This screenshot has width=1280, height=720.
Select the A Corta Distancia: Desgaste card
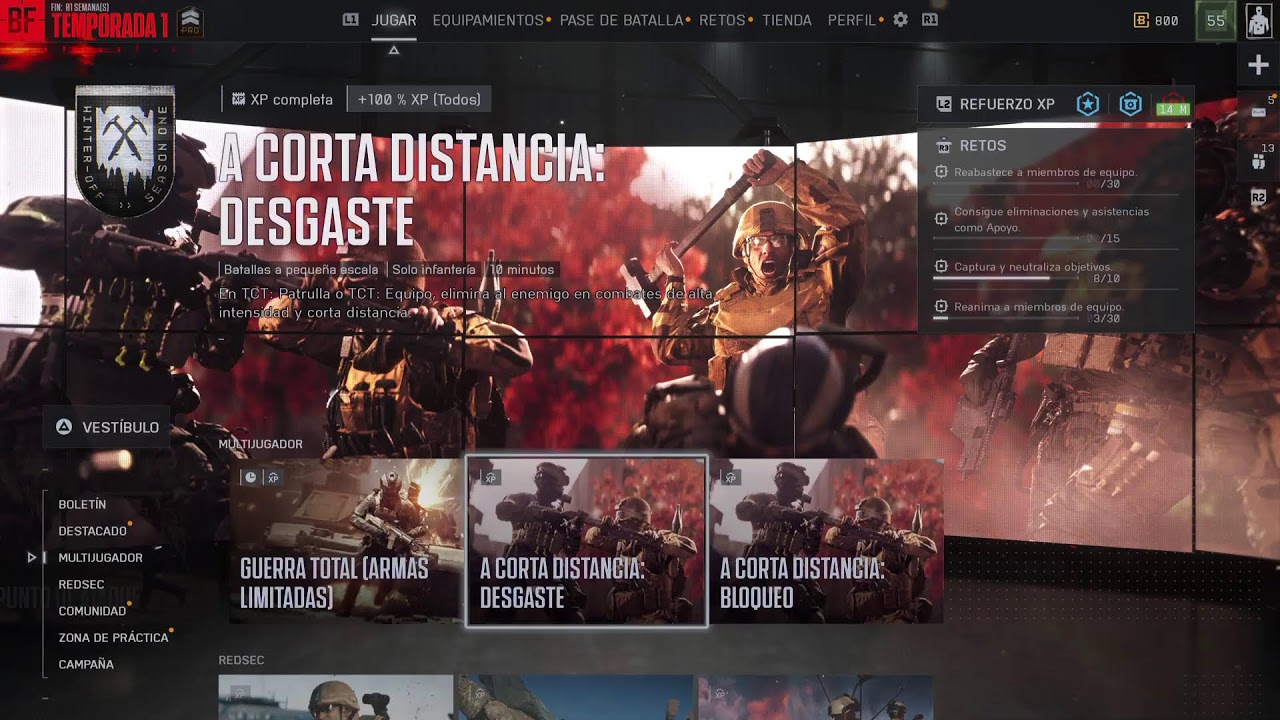click(587, 541)
